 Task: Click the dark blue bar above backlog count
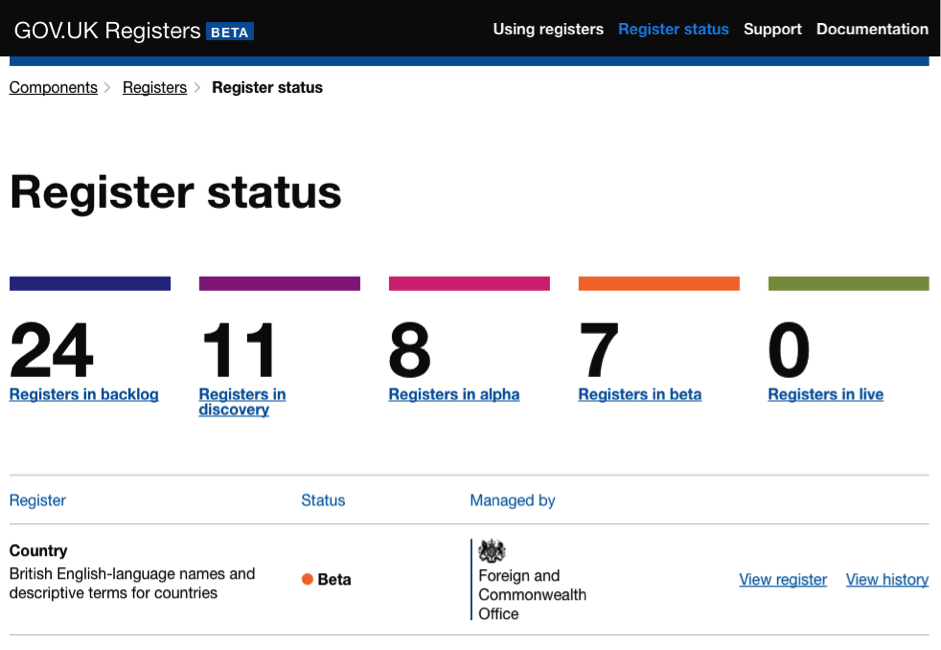[89, 282]
